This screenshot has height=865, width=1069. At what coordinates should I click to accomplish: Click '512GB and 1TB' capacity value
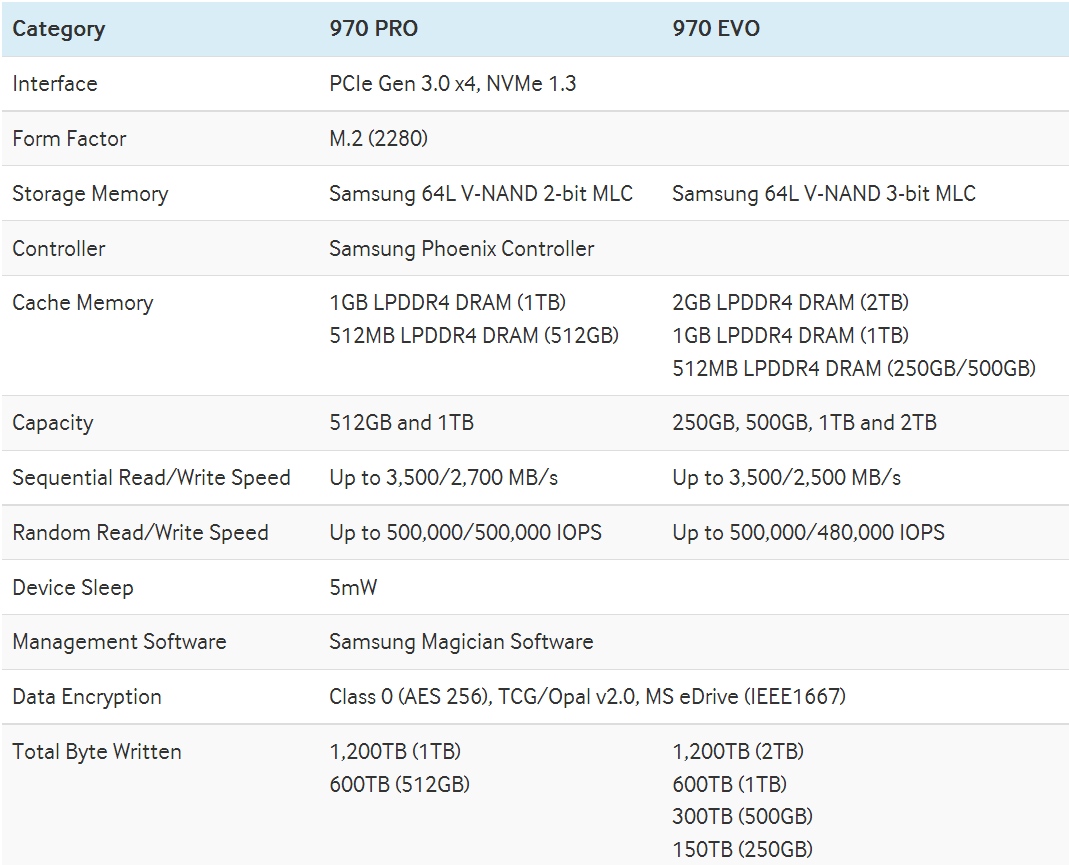(x=402, y=423)
